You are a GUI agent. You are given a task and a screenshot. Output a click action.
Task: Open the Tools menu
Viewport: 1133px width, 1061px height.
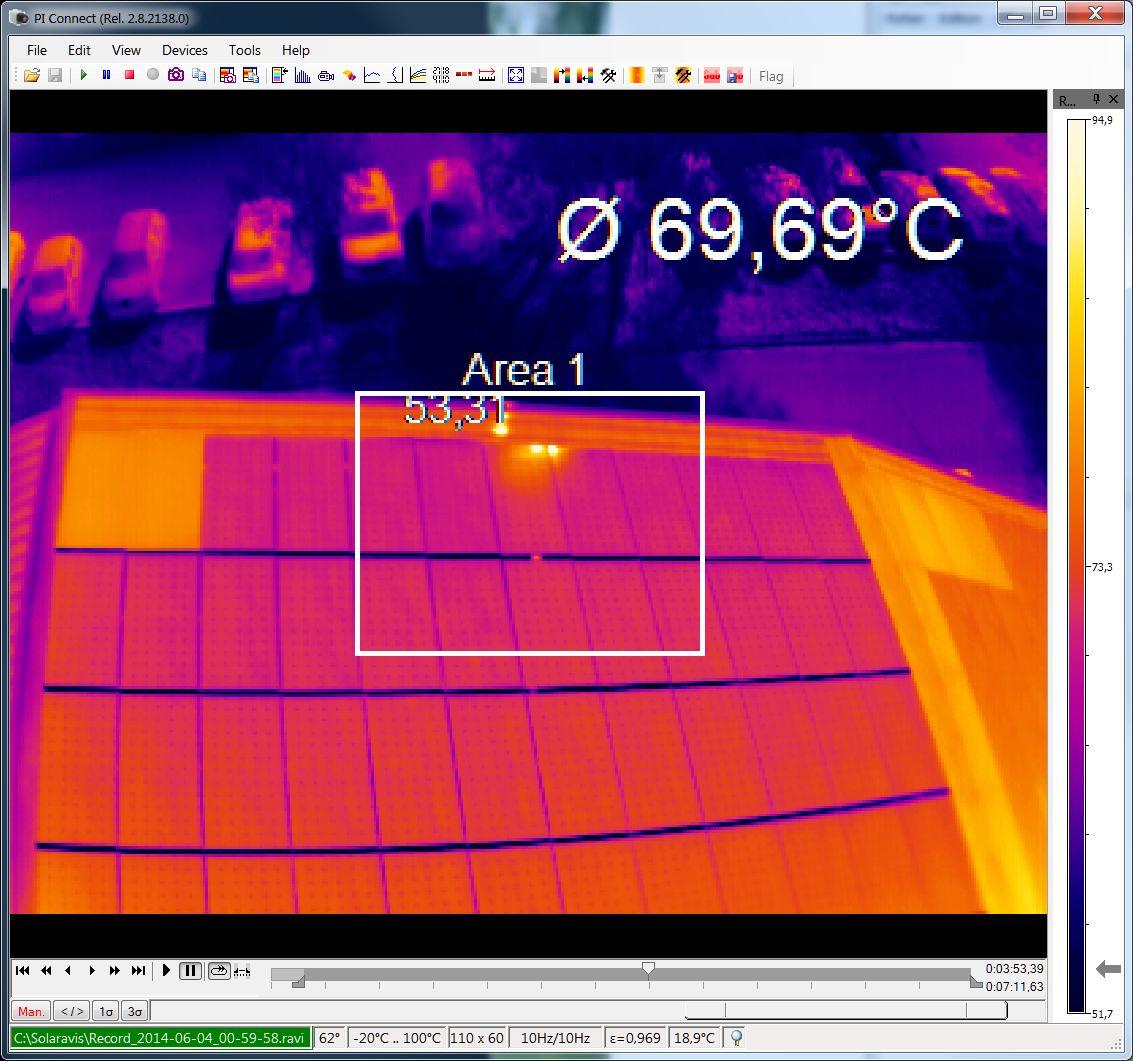244,50
